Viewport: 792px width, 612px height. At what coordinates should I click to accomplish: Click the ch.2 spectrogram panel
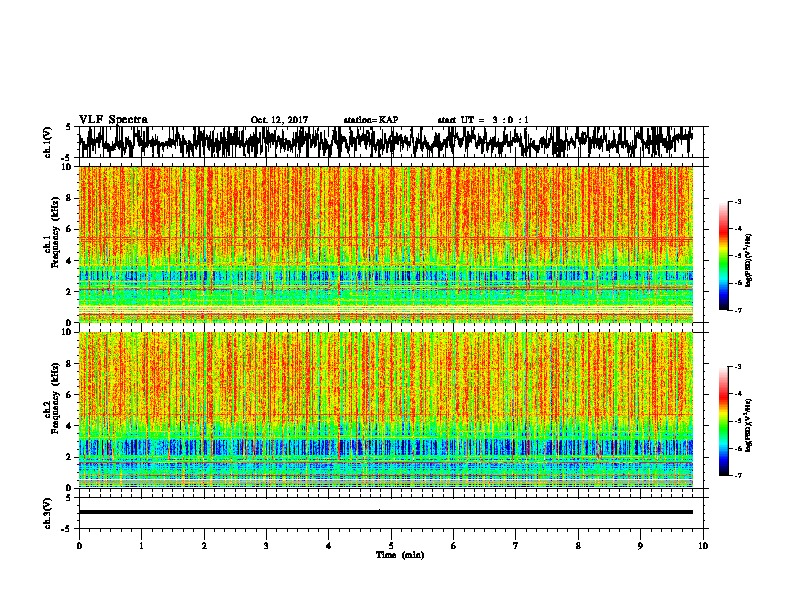coord(386,410)
